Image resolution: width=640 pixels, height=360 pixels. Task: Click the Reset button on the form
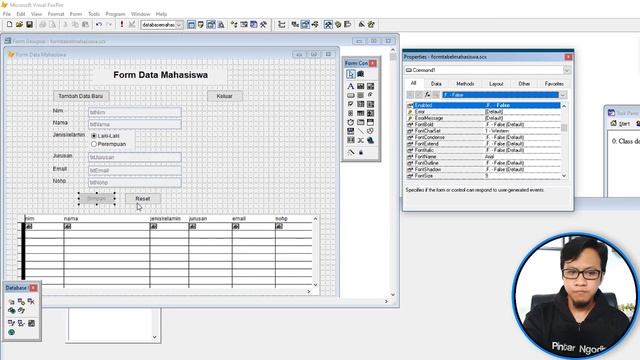[x=142, y=198]
